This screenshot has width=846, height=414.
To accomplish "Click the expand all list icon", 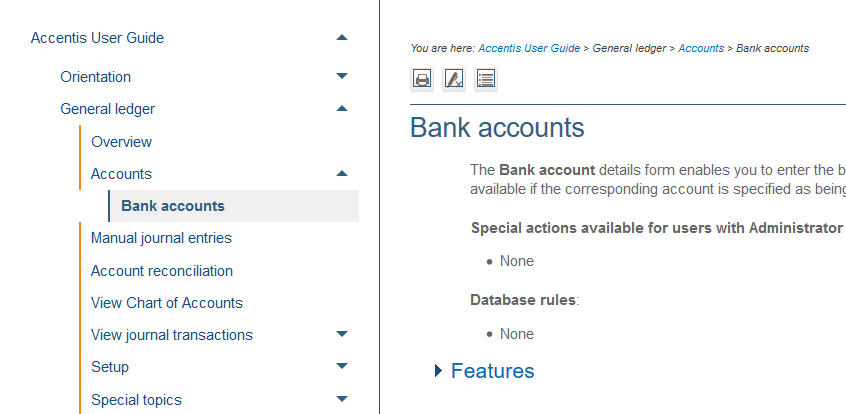I will coord(486,79).
